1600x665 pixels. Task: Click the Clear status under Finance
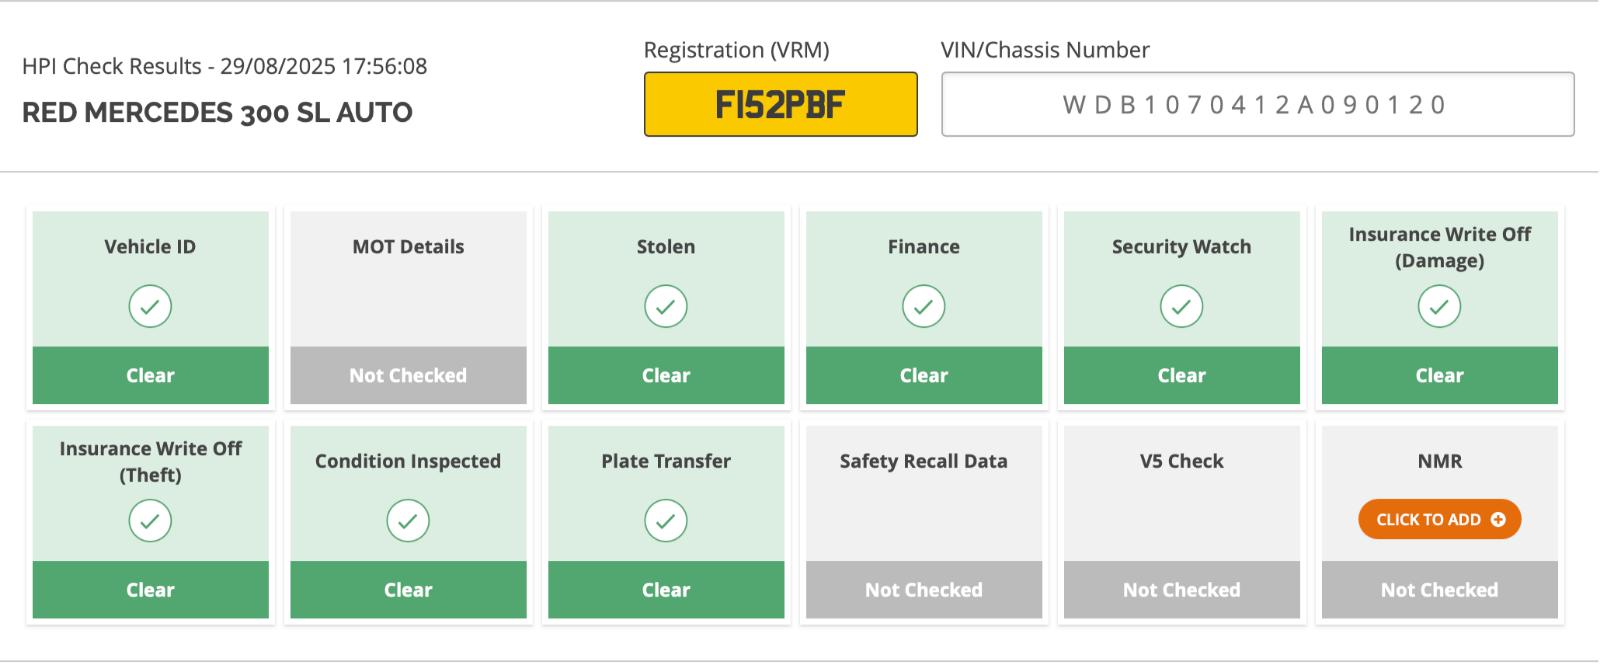pyautogui.click(x=924, y=375)
